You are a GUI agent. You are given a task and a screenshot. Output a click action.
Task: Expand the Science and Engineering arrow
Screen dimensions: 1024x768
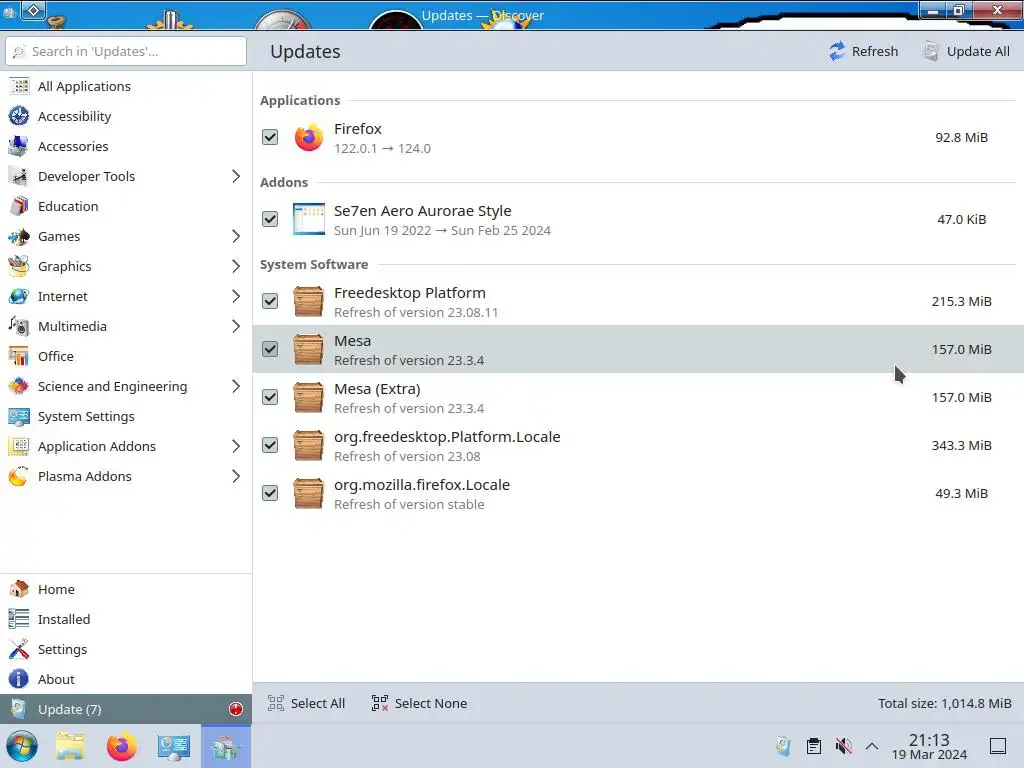coord(236,387)
